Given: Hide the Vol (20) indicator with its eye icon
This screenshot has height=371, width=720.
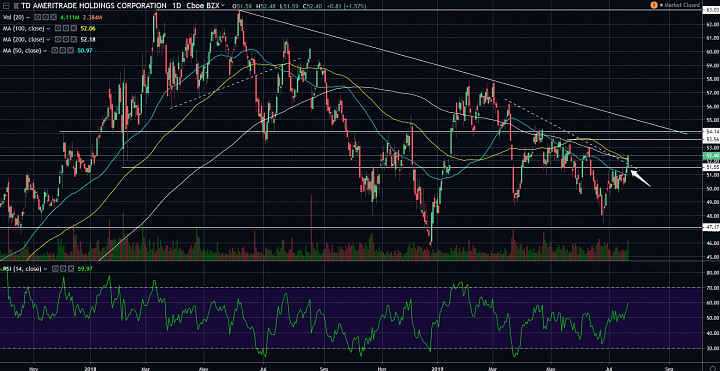Looking at the screenshot, I should coord(38,17).
